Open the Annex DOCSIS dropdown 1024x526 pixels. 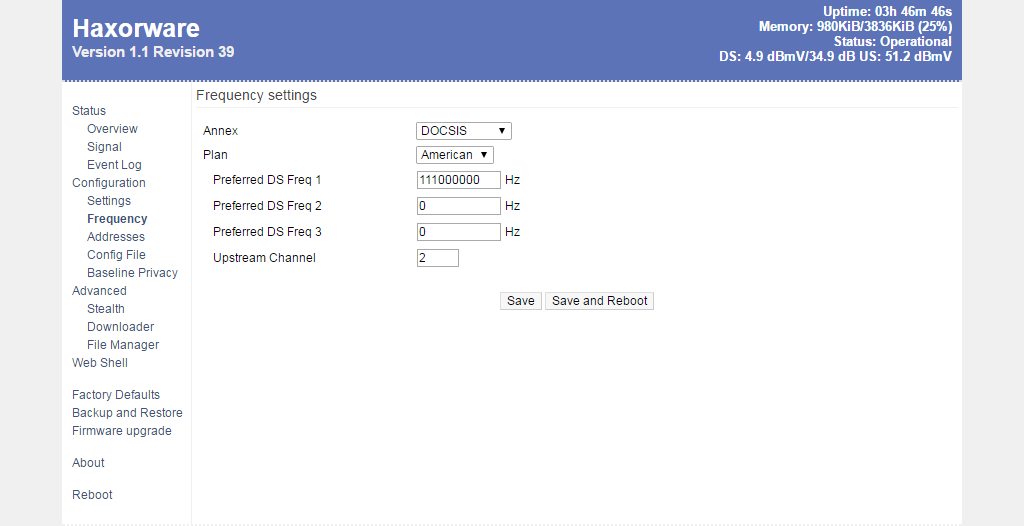pos(464,131)
